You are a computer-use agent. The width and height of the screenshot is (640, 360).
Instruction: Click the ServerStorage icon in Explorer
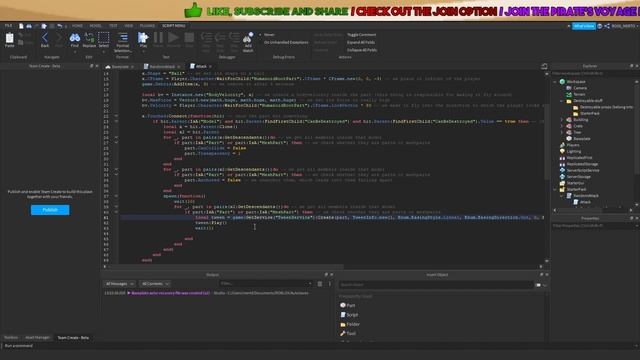point(562,177)
